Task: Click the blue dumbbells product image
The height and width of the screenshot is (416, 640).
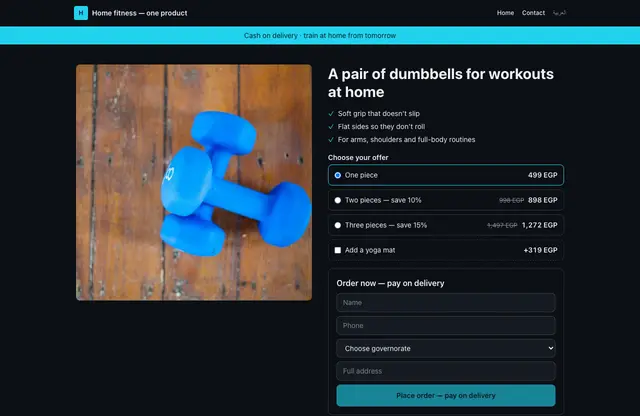Action: (194, 182)
